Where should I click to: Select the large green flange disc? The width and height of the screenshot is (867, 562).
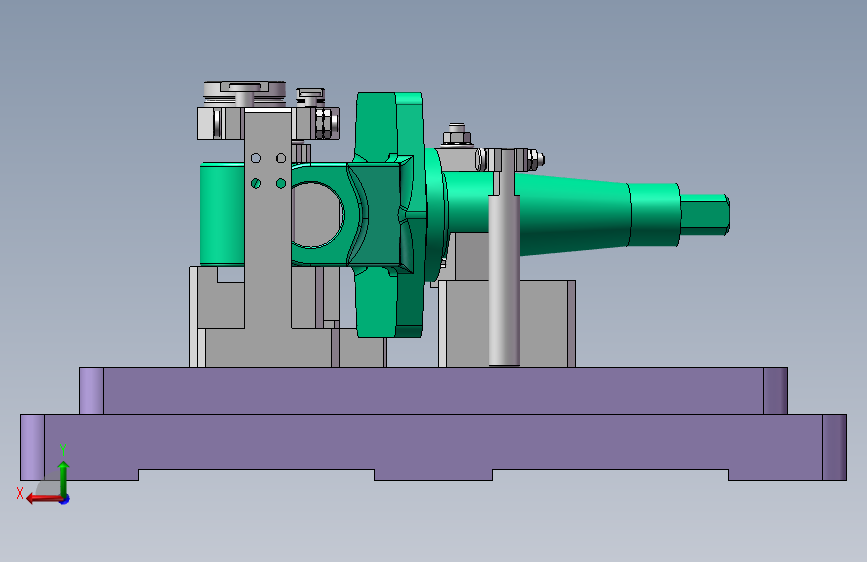click(390, 215)
